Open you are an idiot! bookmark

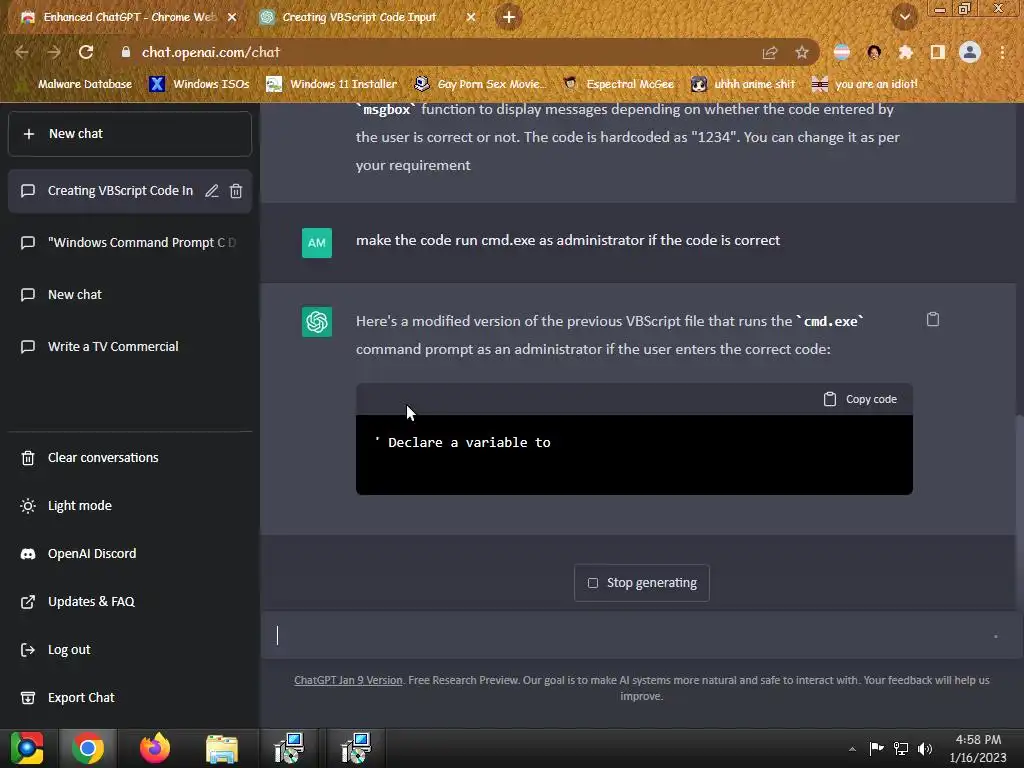pos(865,84)
